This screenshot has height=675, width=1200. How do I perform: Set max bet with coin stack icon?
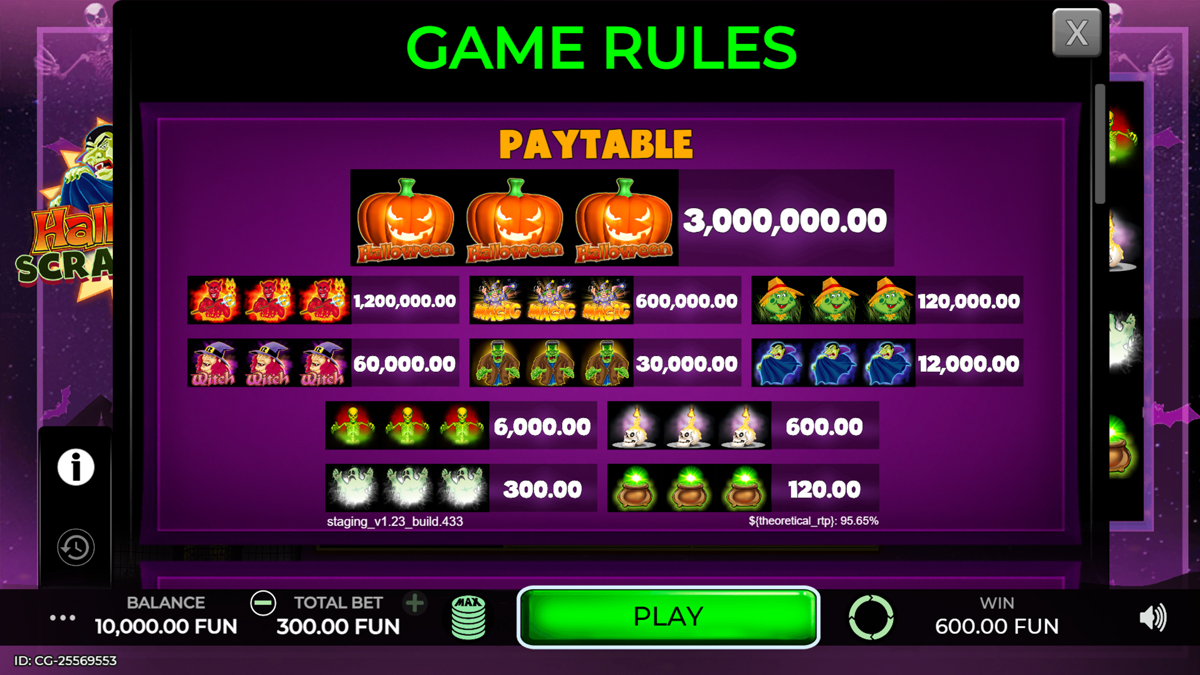point(468,617)
